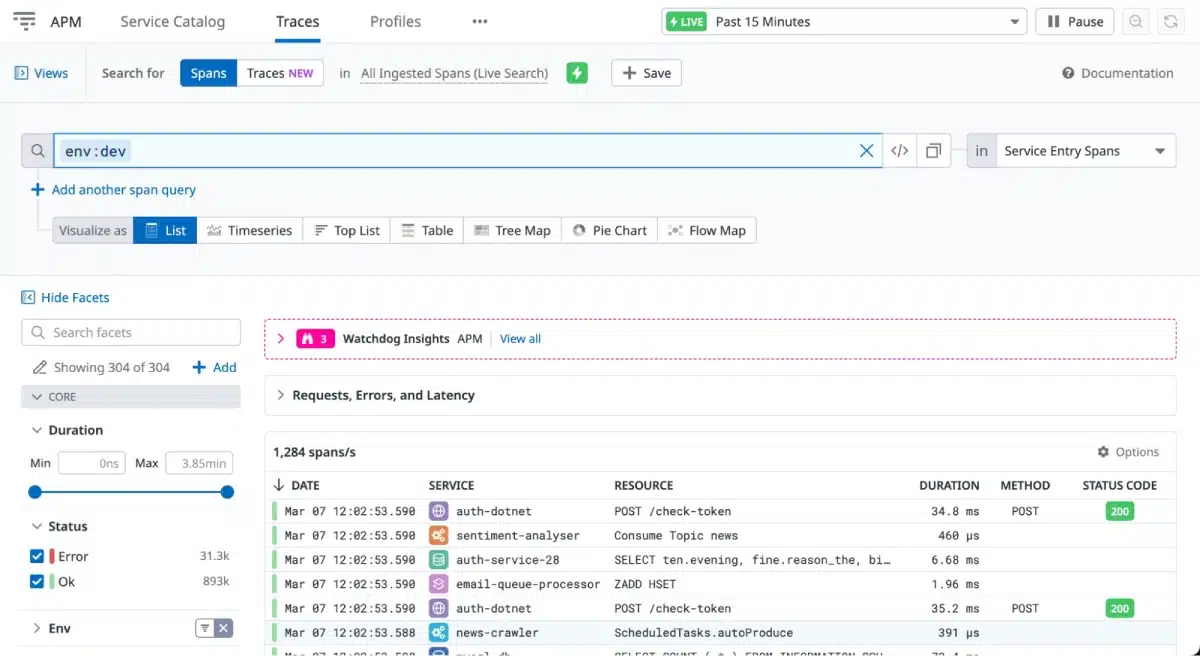
Task: Visualize as Table
Action: (x=427, y=230)
